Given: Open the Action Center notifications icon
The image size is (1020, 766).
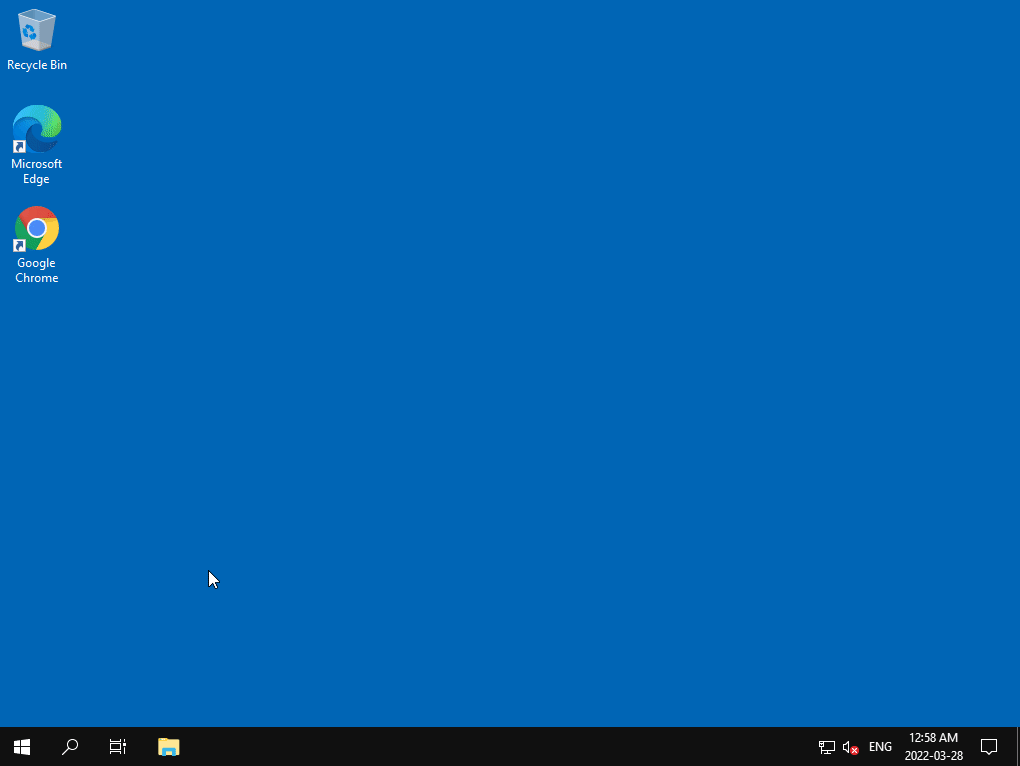Looking at the screenshot, I should pyautogui.click(x=989, y=746).
